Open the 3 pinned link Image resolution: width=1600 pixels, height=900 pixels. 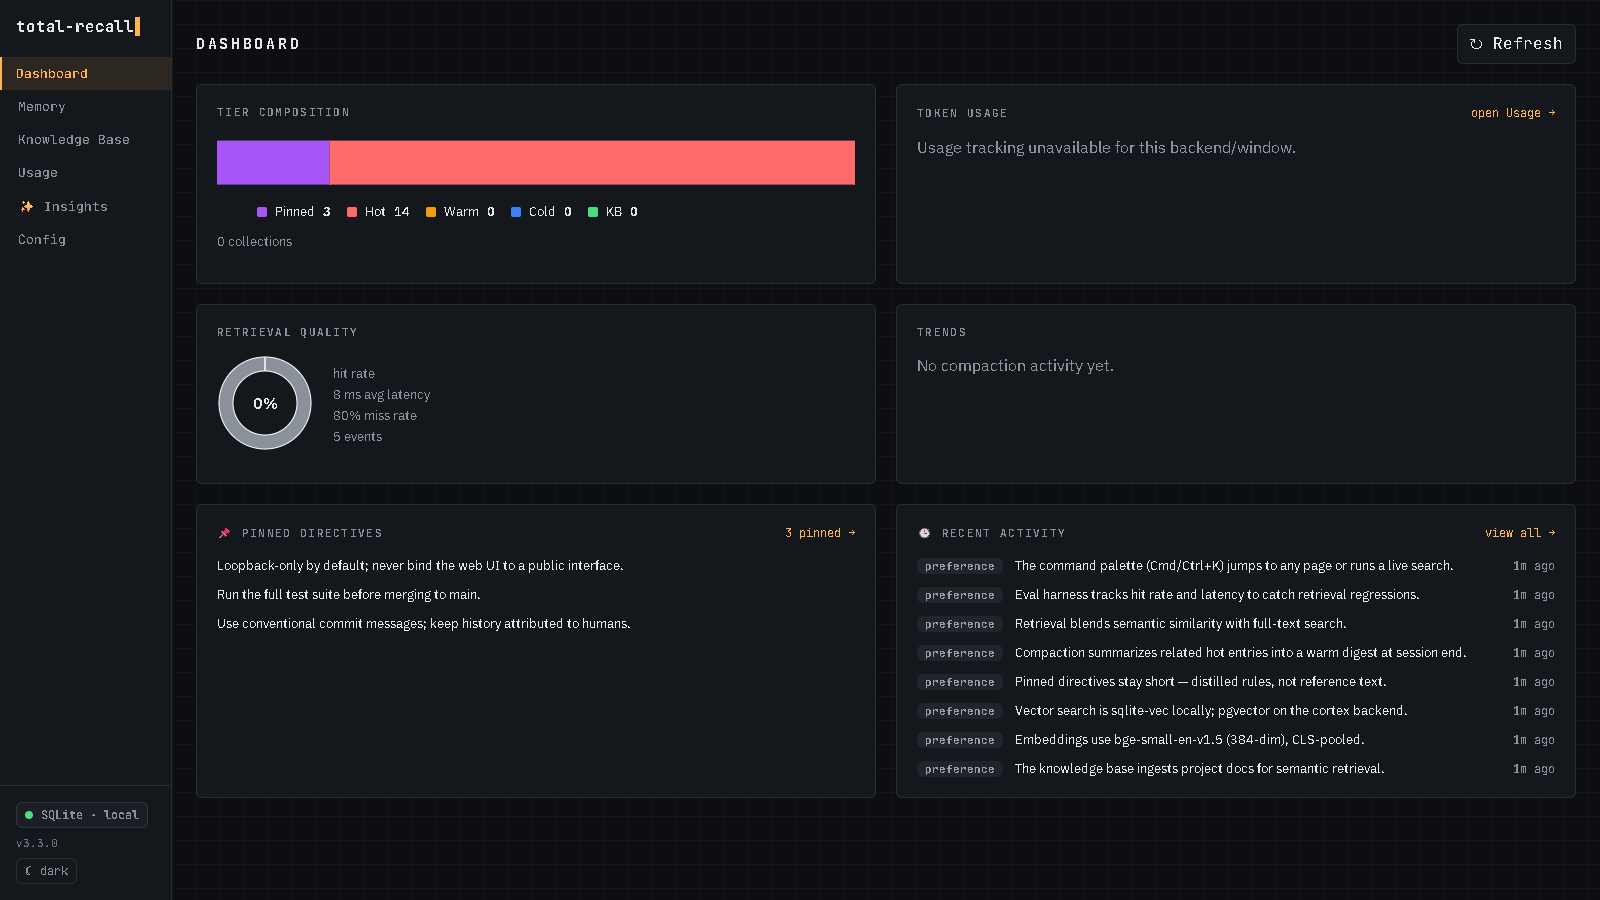click(820, 533)
